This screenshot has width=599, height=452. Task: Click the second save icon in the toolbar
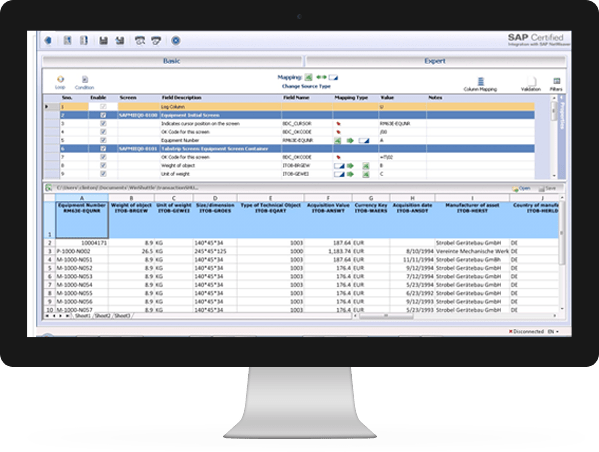click(120, 41)
